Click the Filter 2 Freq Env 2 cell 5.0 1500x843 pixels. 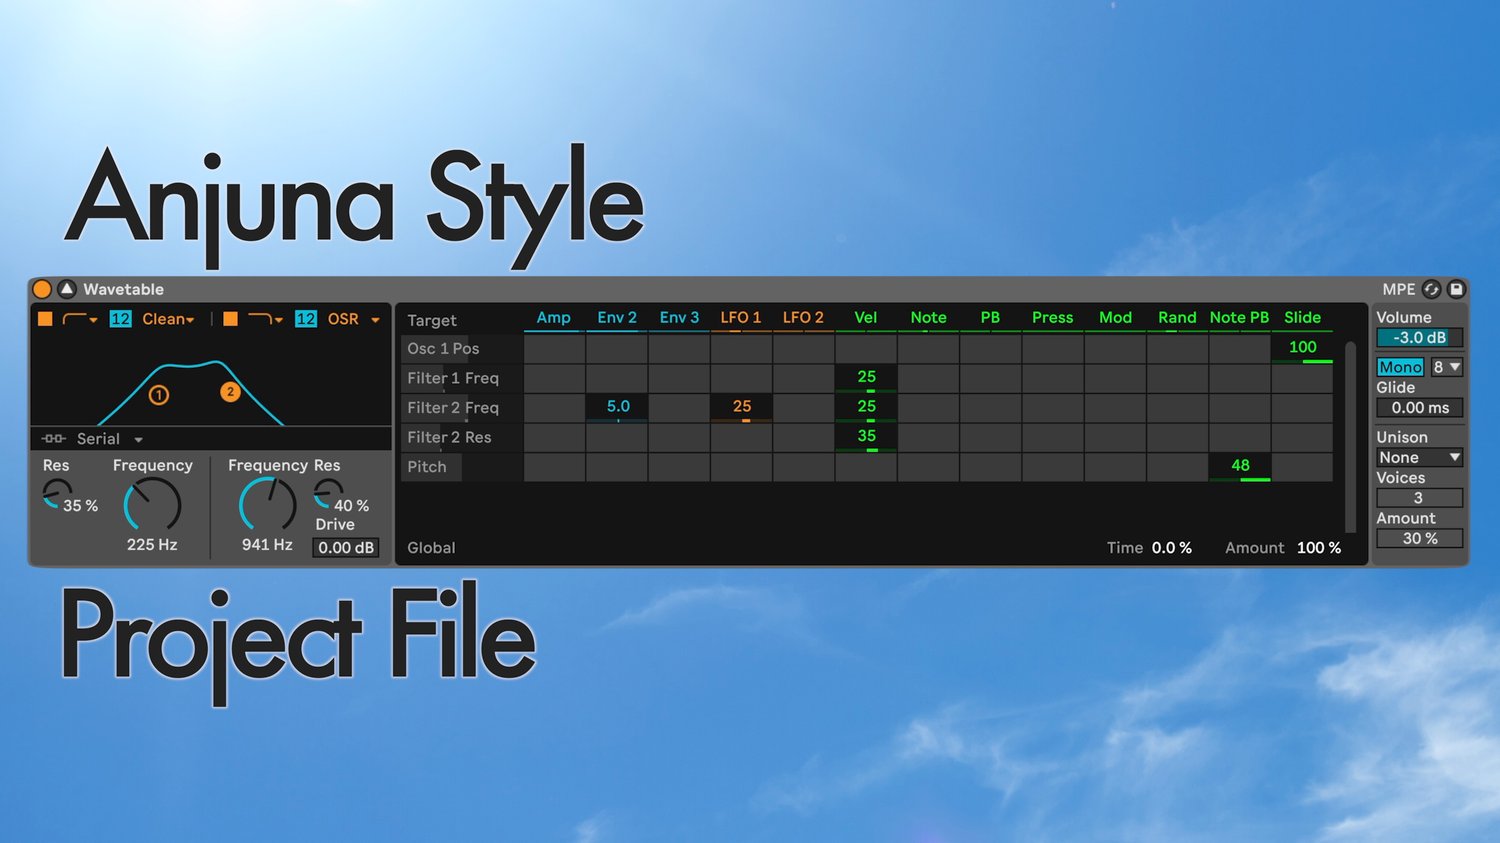pyautogui.click(x=617, y=407)
